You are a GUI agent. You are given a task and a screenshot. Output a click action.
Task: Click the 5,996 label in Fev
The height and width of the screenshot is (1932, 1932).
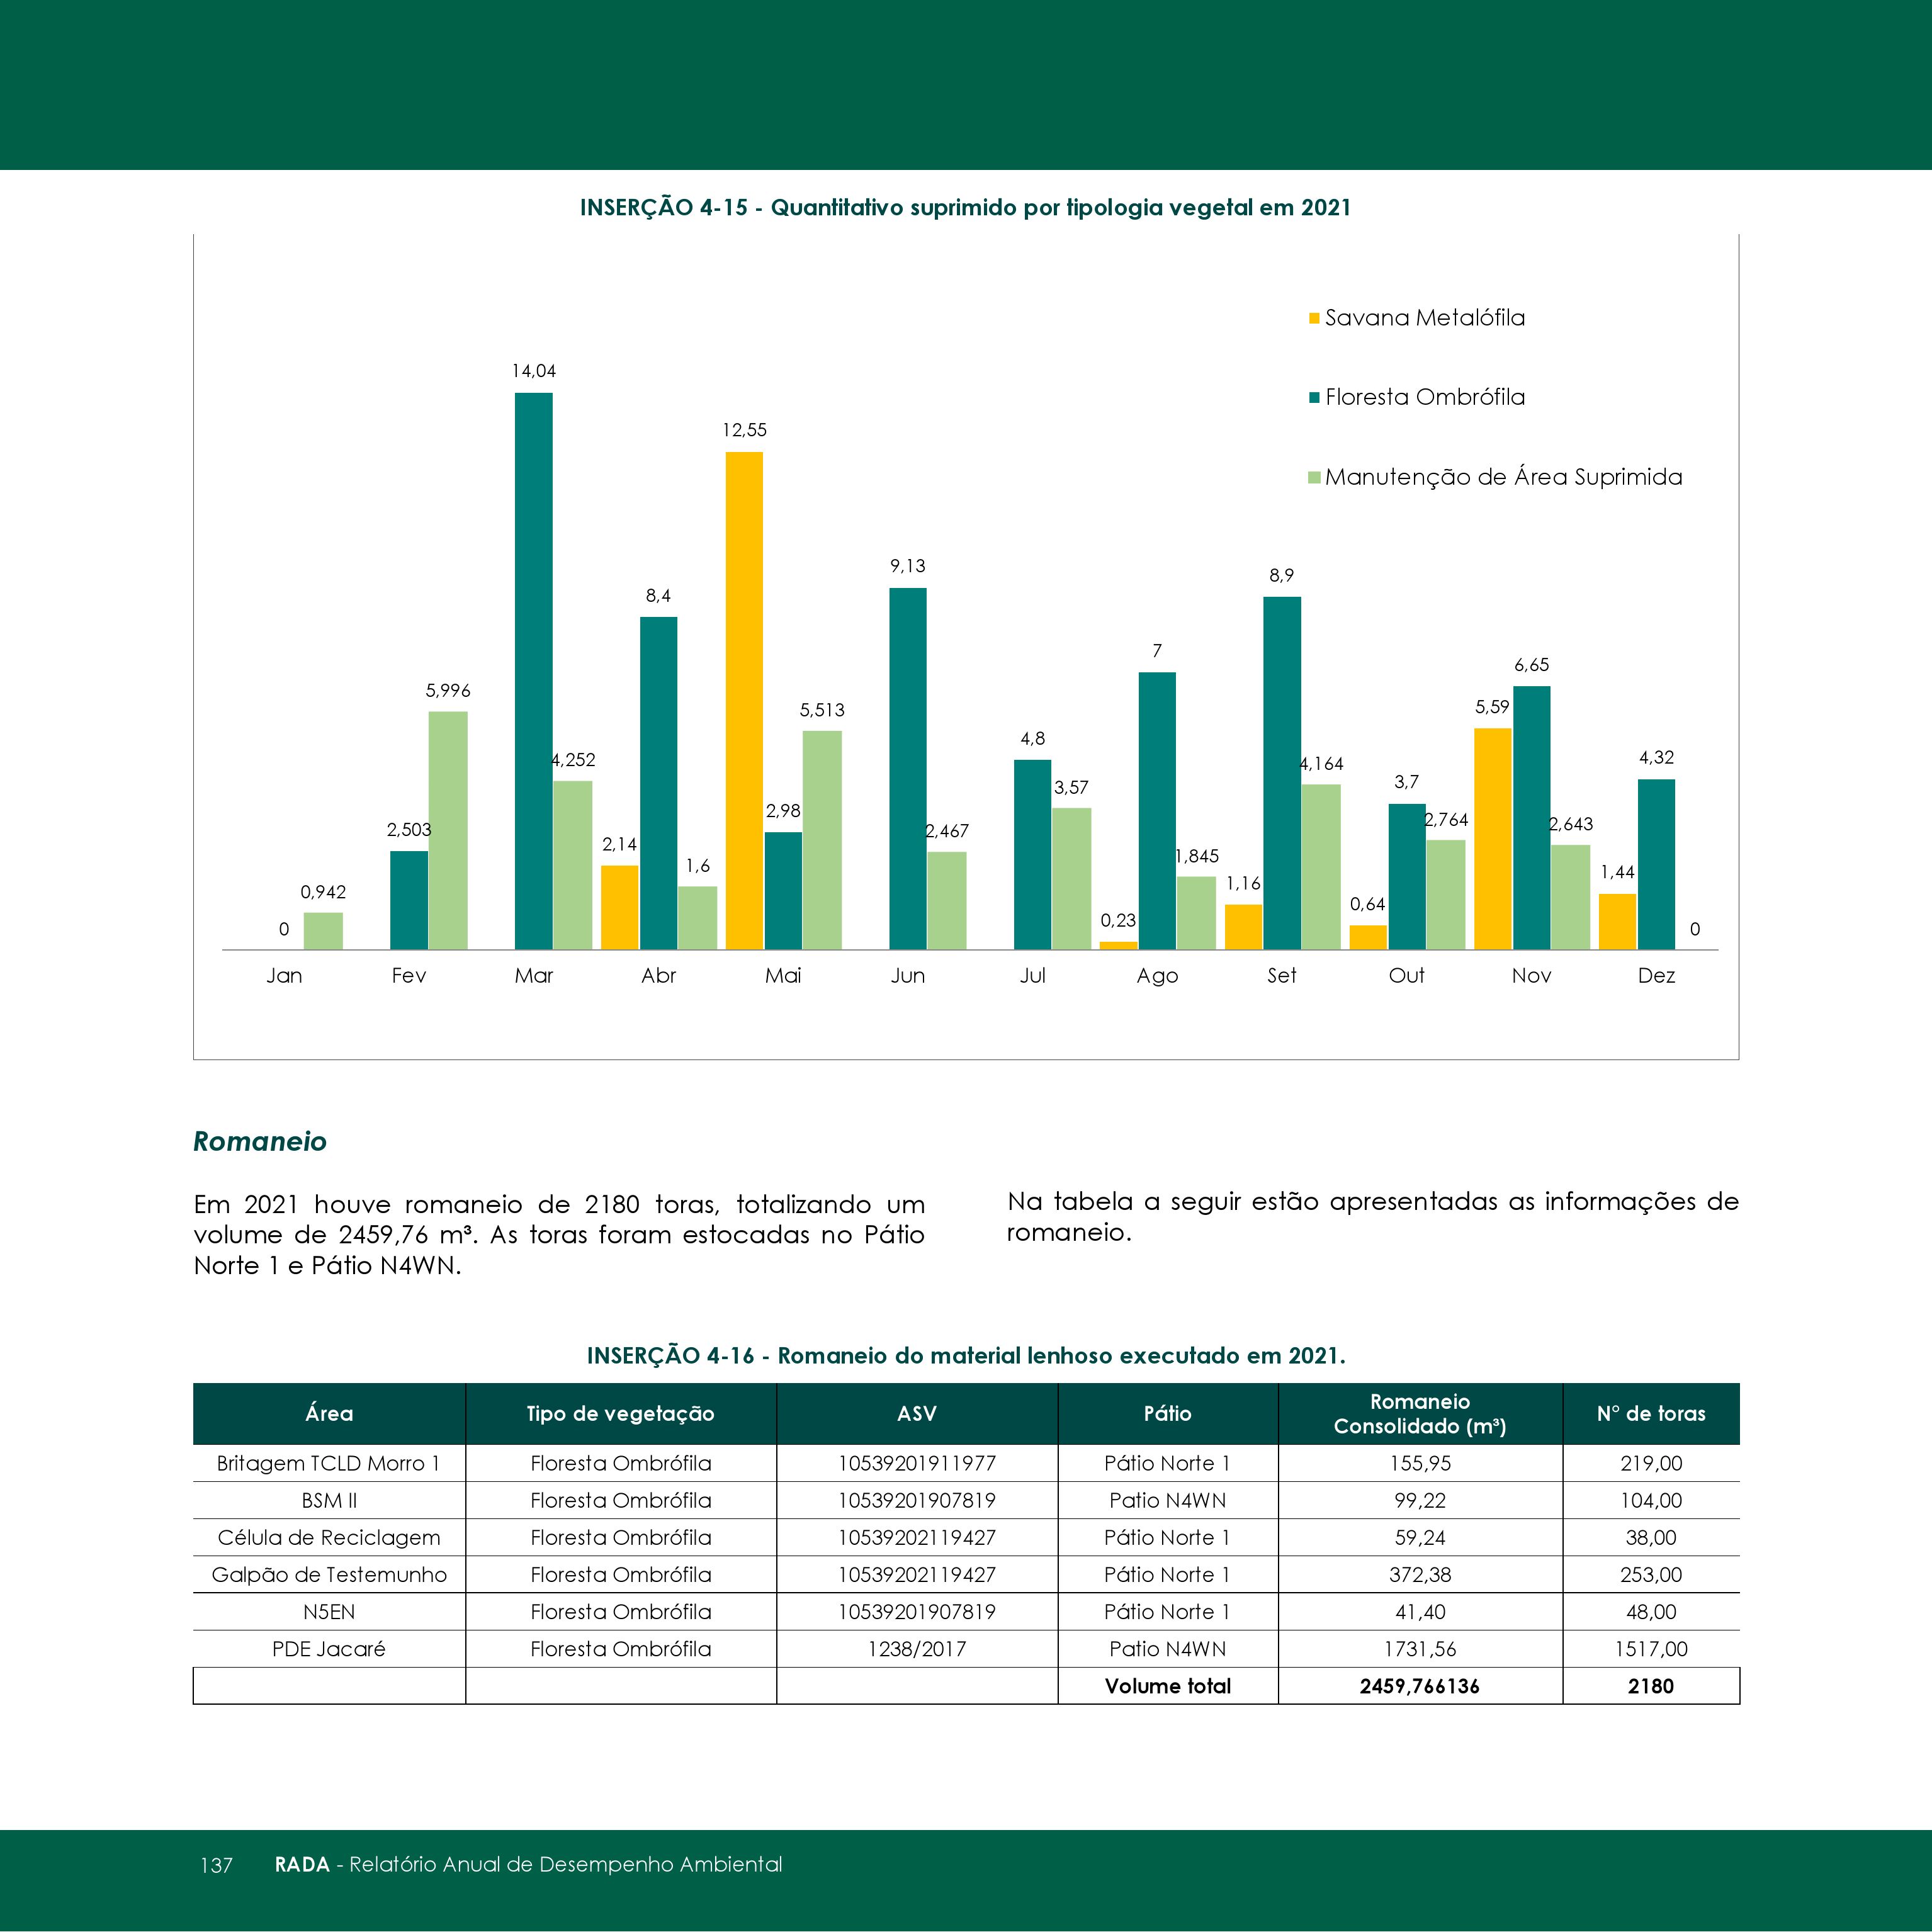click(x=448, y=690)
